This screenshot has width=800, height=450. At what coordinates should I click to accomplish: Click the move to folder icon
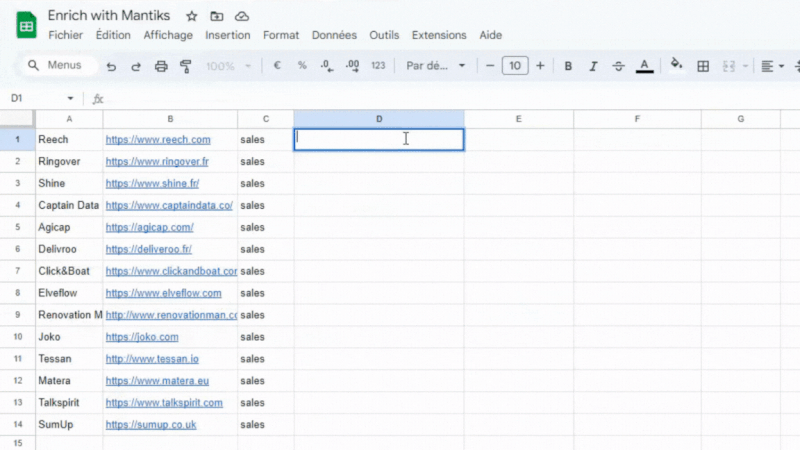tap(217, 16)
